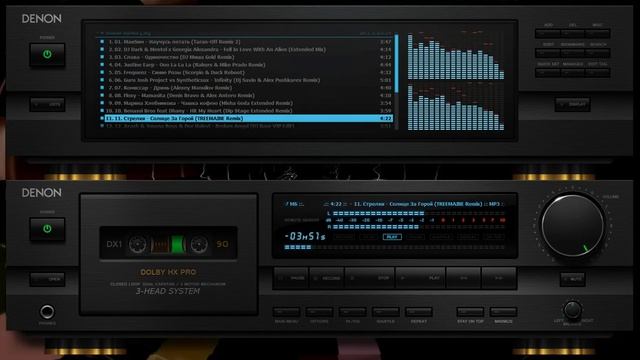Mute audio with the MUTE button
Screen dimensions: 640x360
(x=573, y=279)
